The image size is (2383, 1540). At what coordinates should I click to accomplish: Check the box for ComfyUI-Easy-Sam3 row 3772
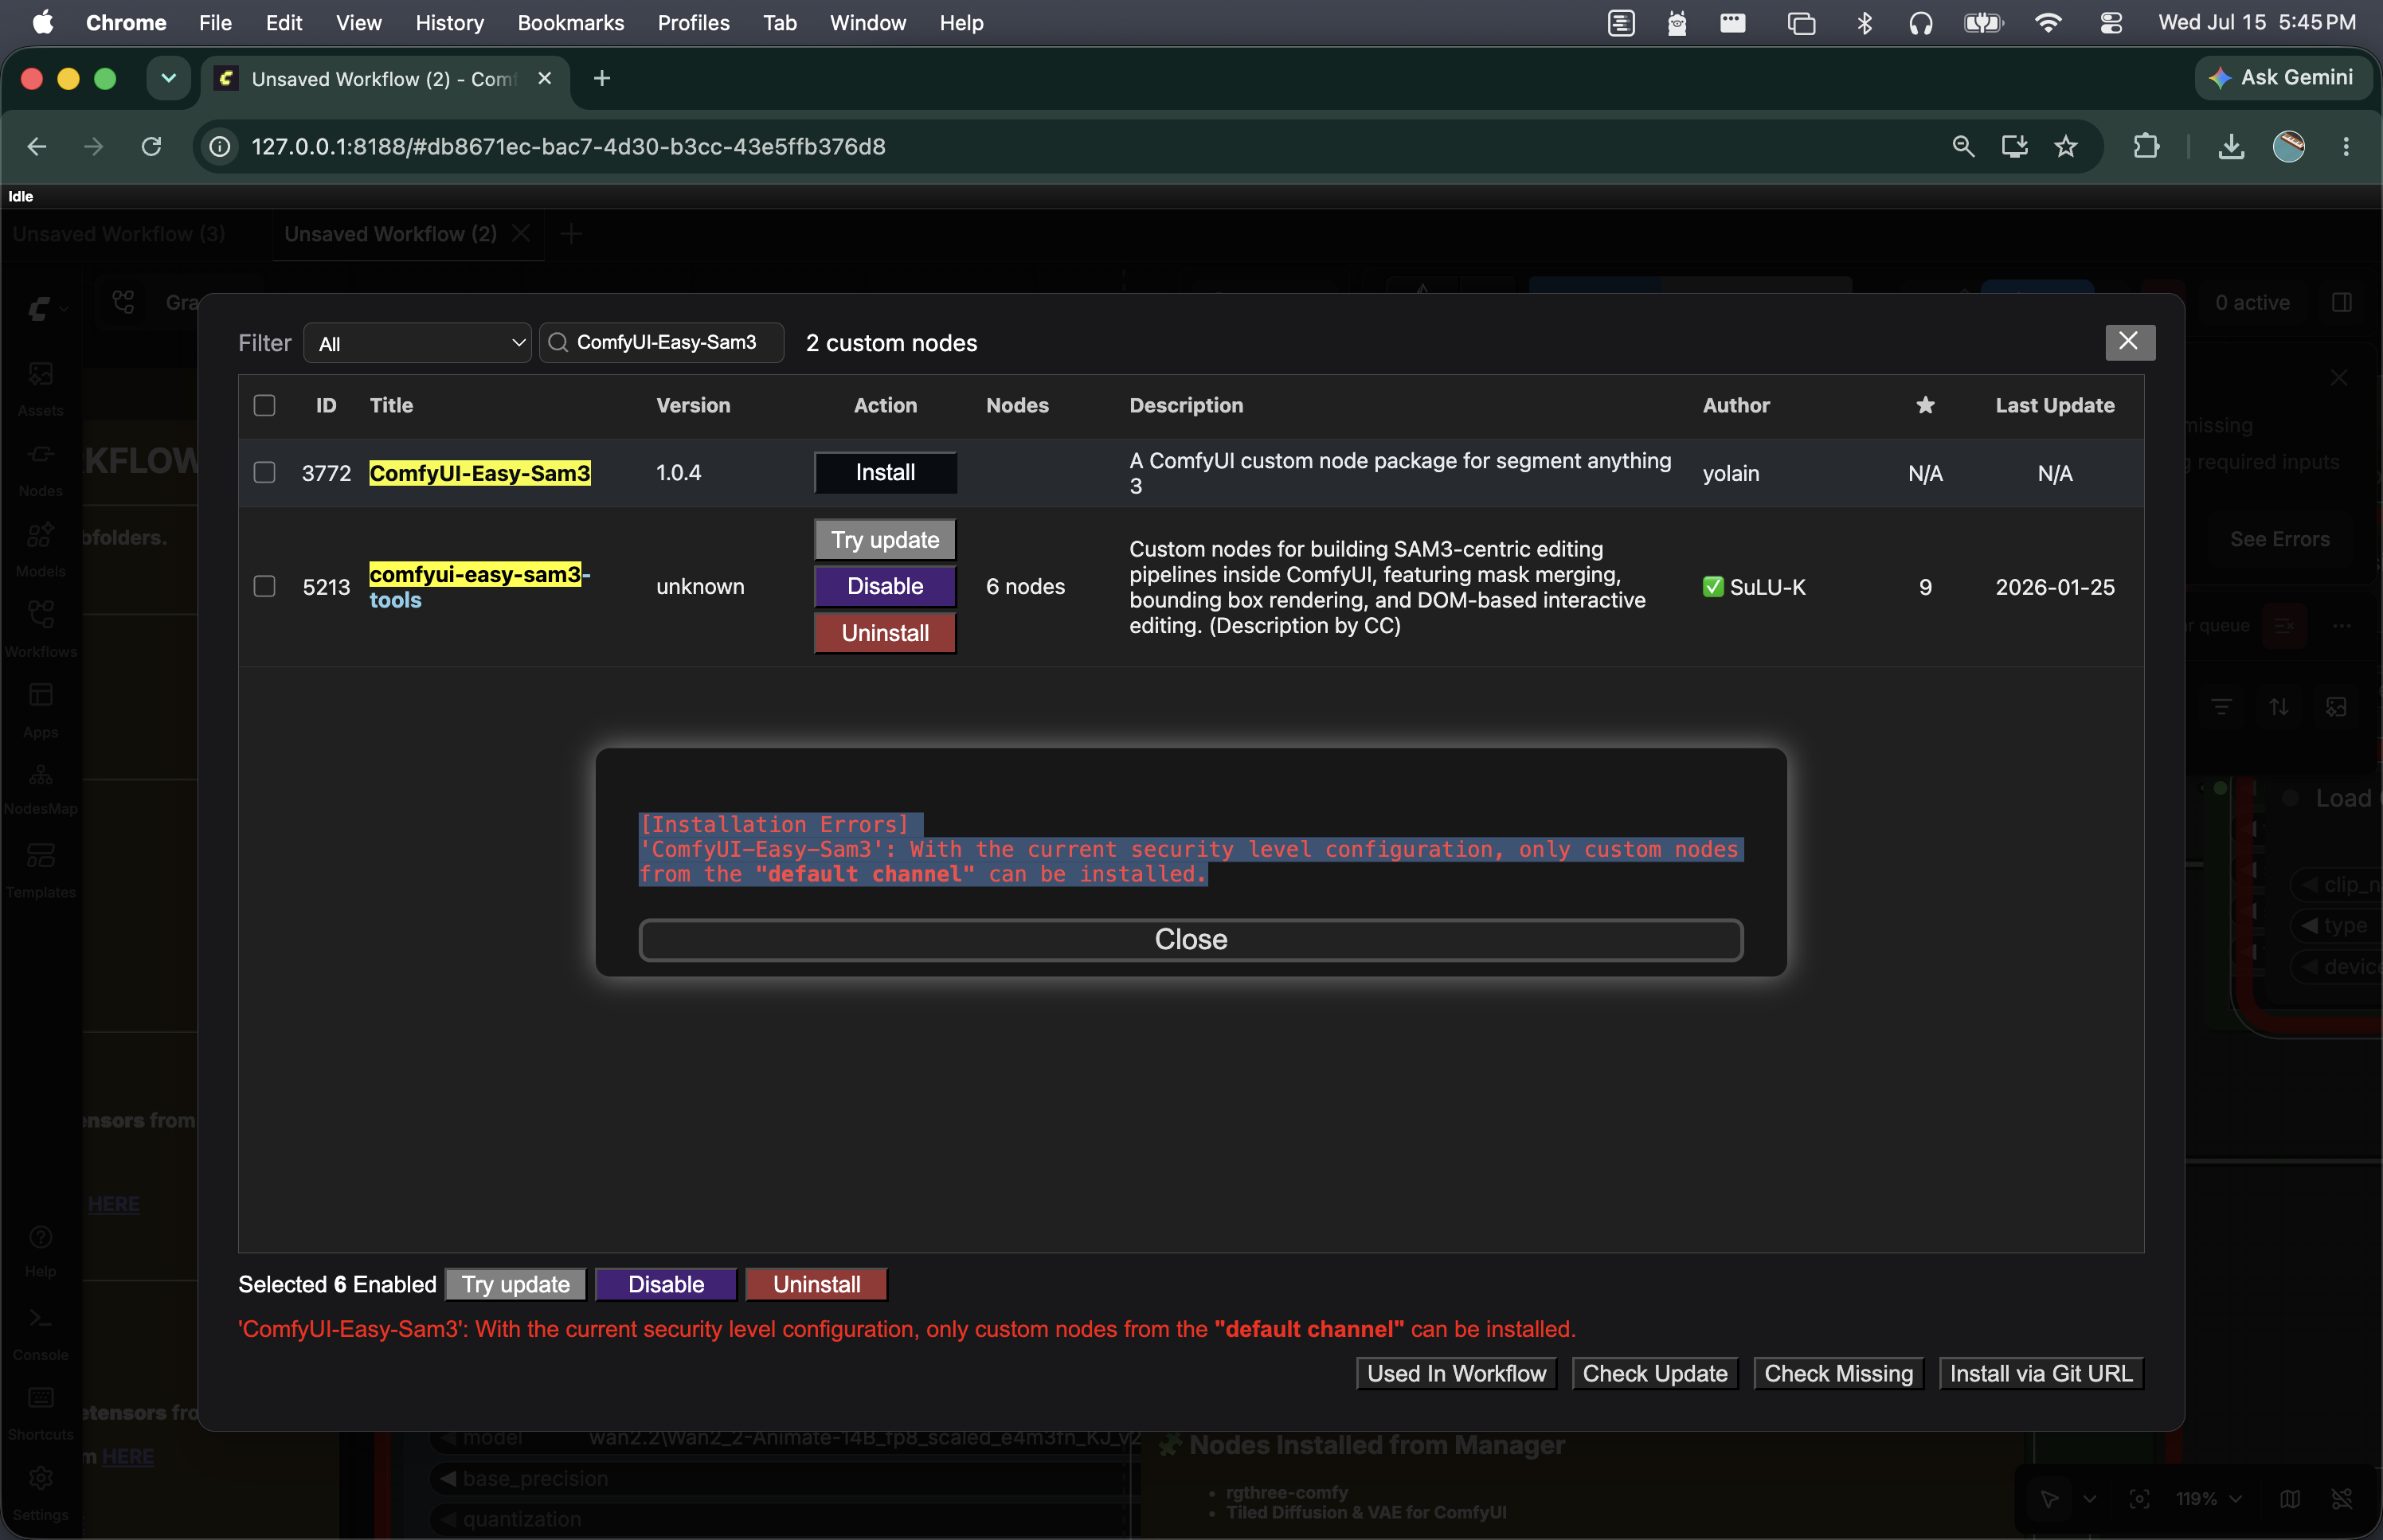point(264,472)
